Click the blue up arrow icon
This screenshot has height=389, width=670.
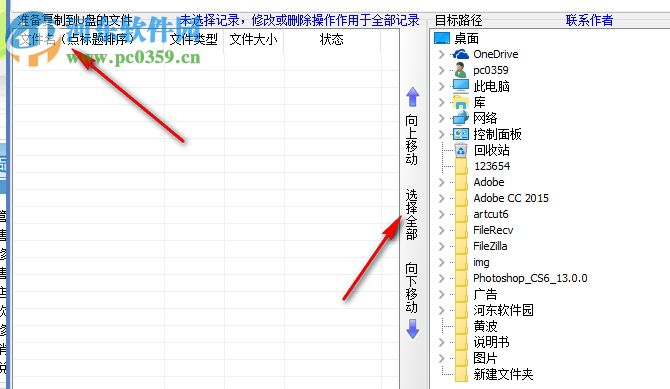(412, 97)
